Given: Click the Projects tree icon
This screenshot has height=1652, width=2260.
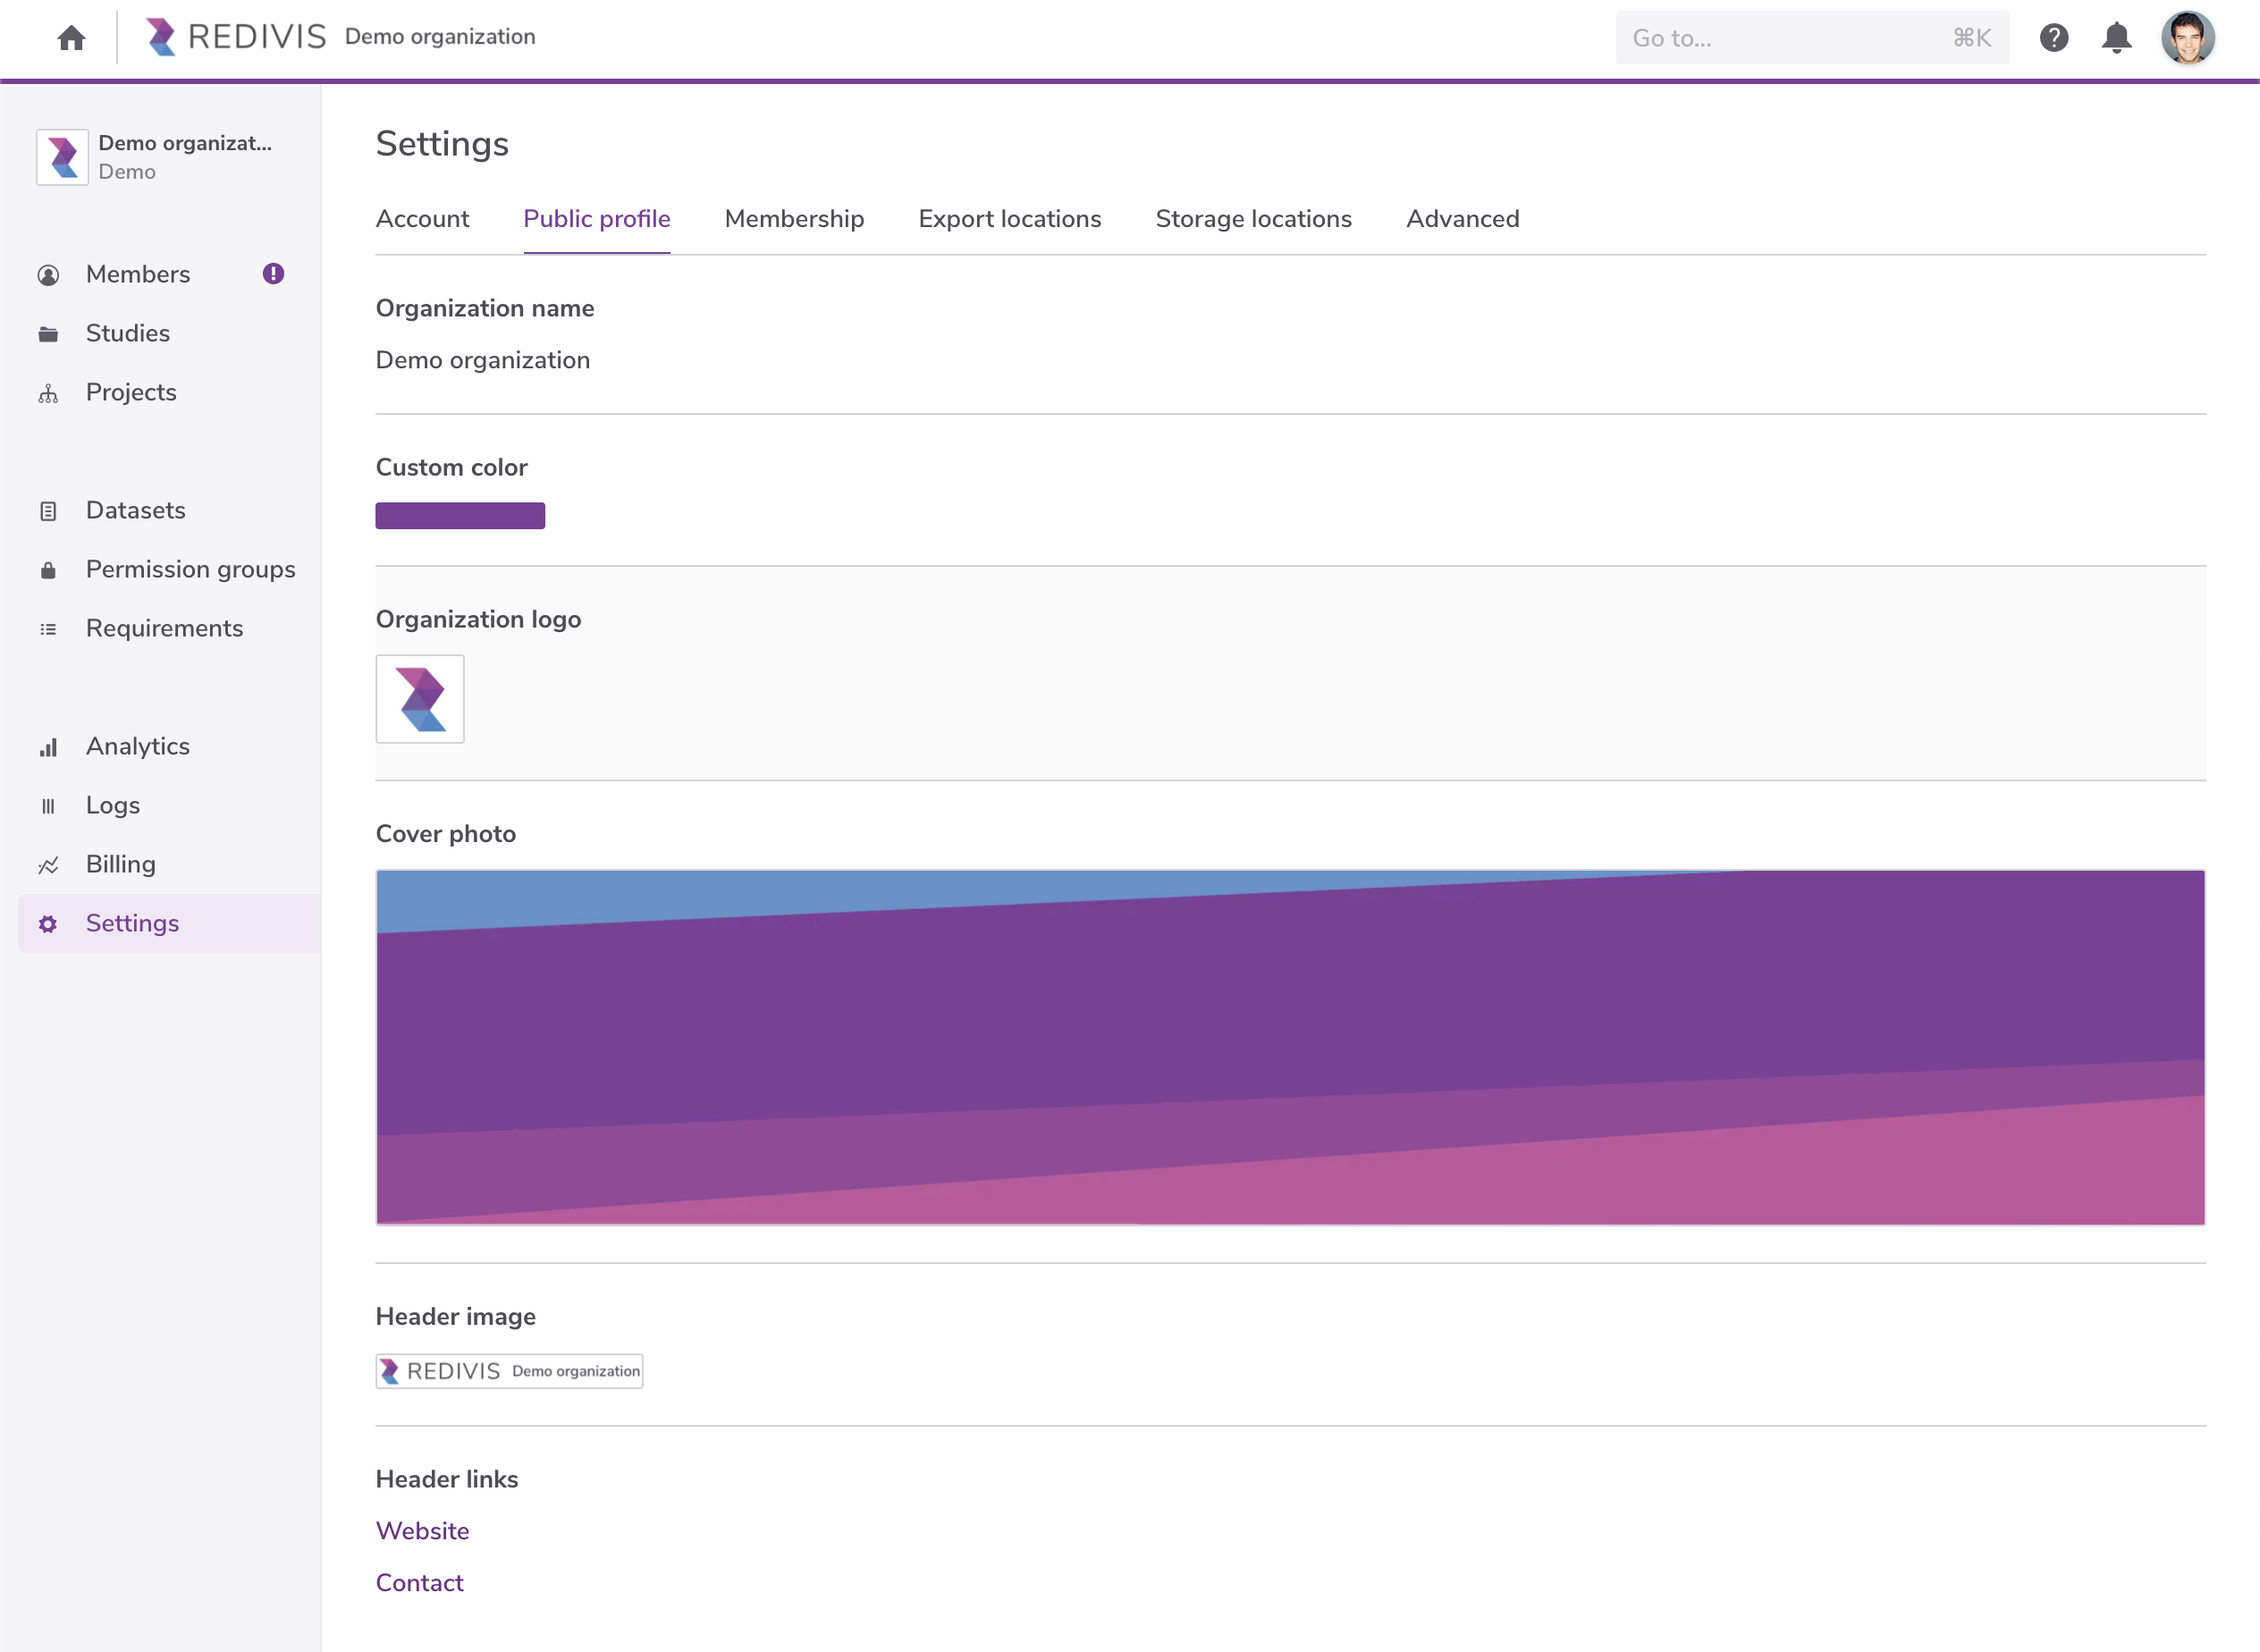Looking at the screenshot, I should (48, 393).
